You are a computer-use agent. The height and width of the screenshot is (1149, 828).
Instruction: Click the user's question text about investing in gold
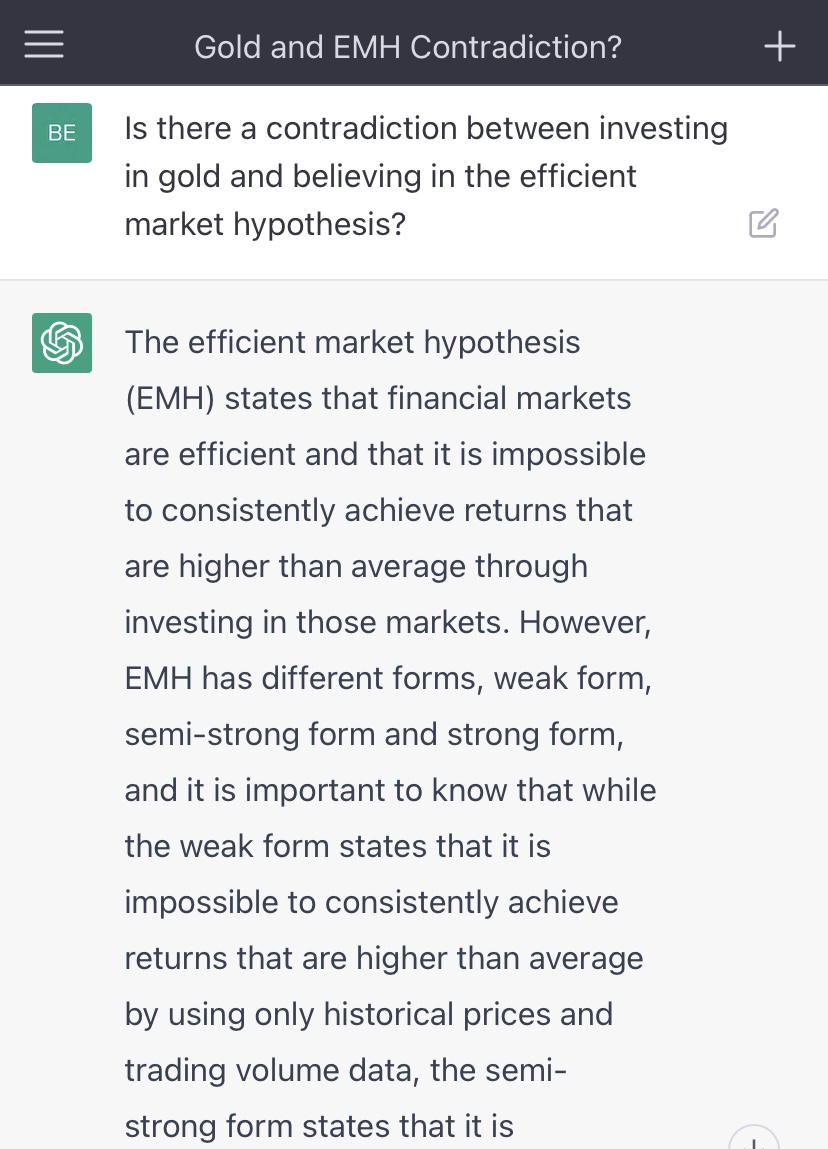(x=425, y=129)
